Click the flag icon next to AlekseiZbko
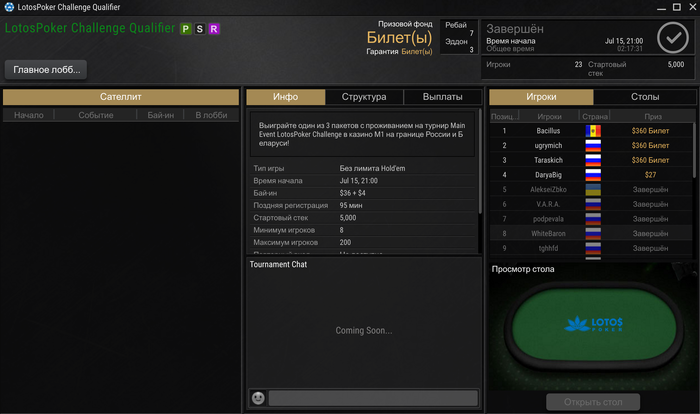Screen dimensions: 700x414 click(x=593, y=190)
